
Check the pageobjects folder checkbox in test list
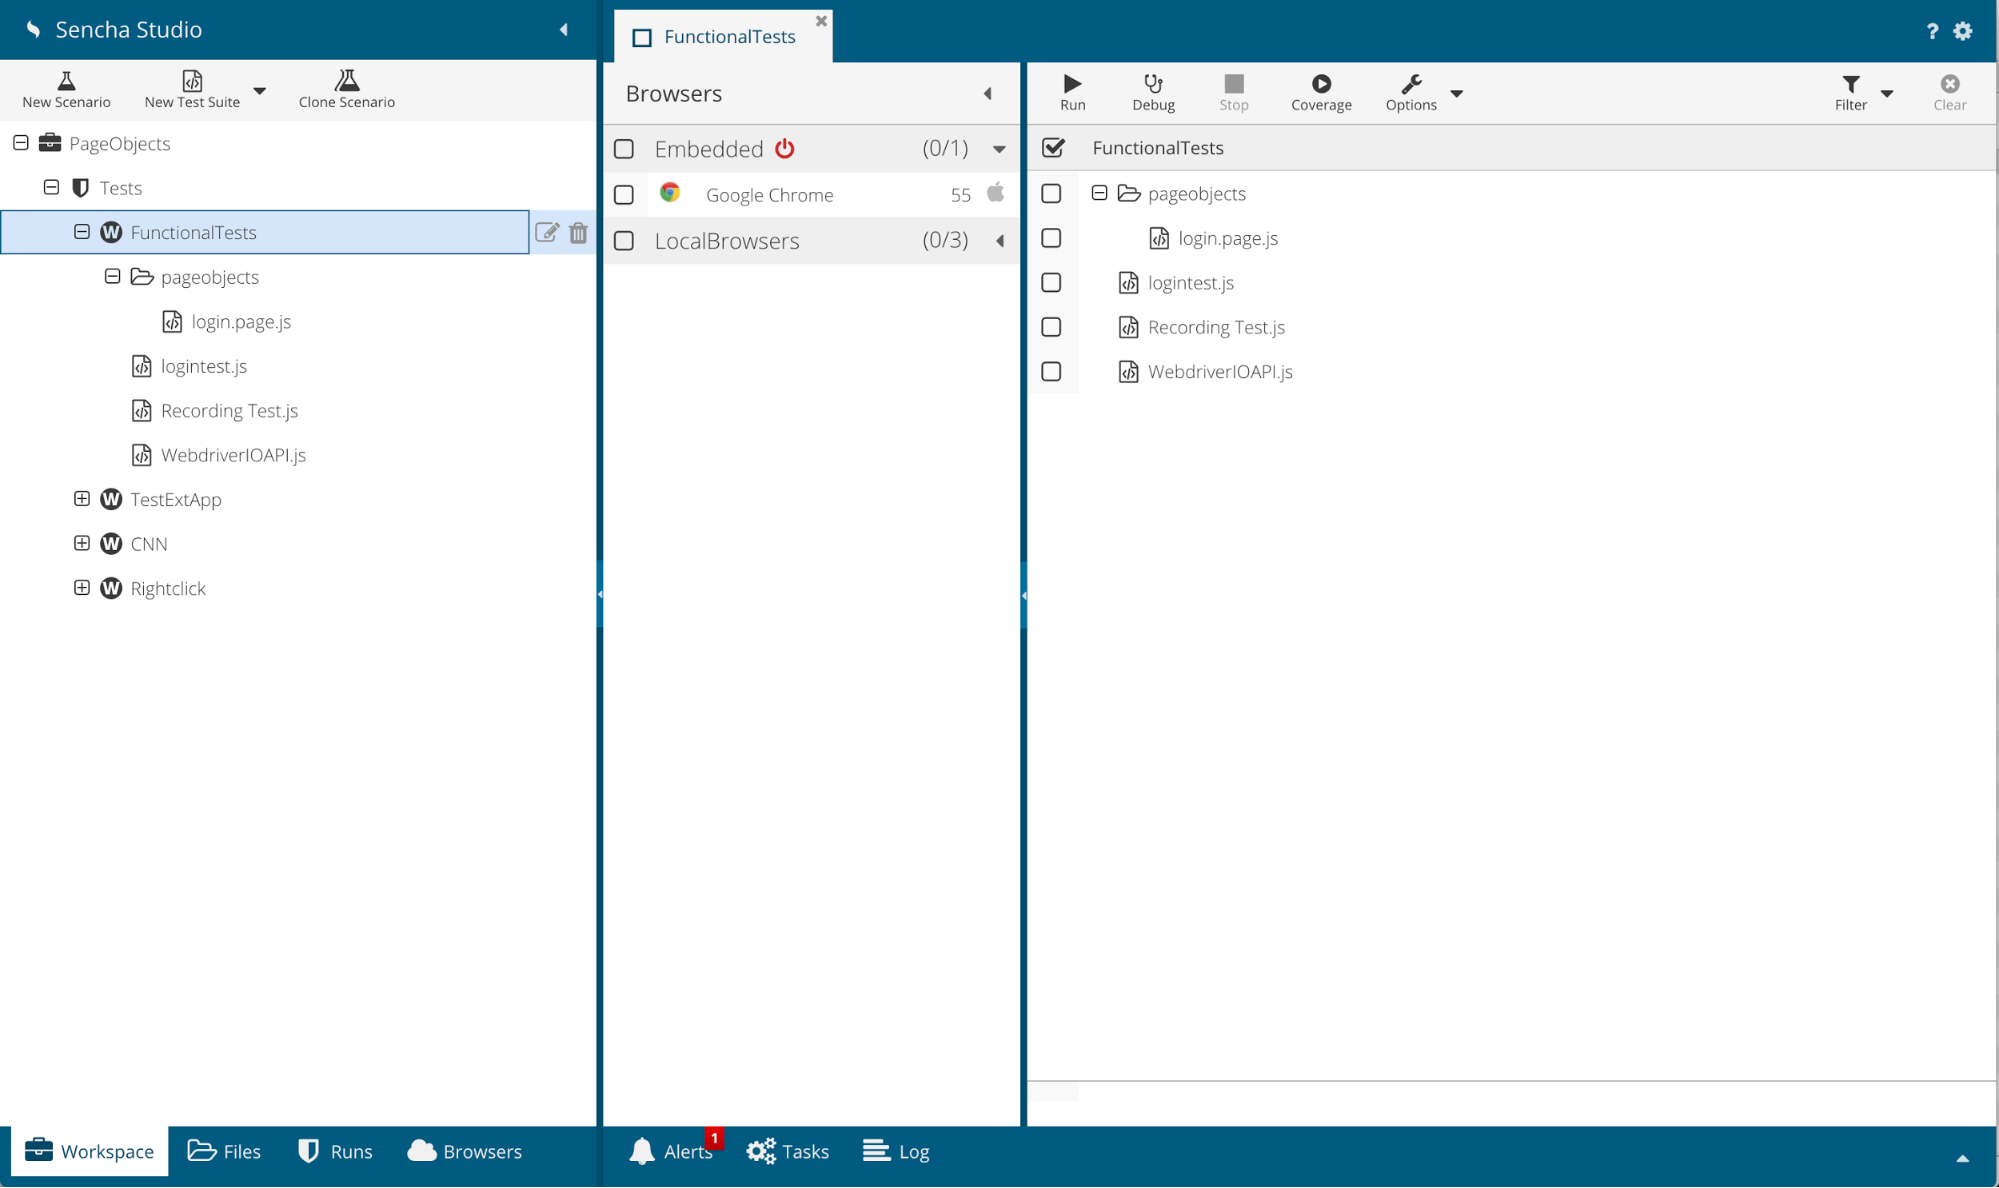[x=1051, y=193]
